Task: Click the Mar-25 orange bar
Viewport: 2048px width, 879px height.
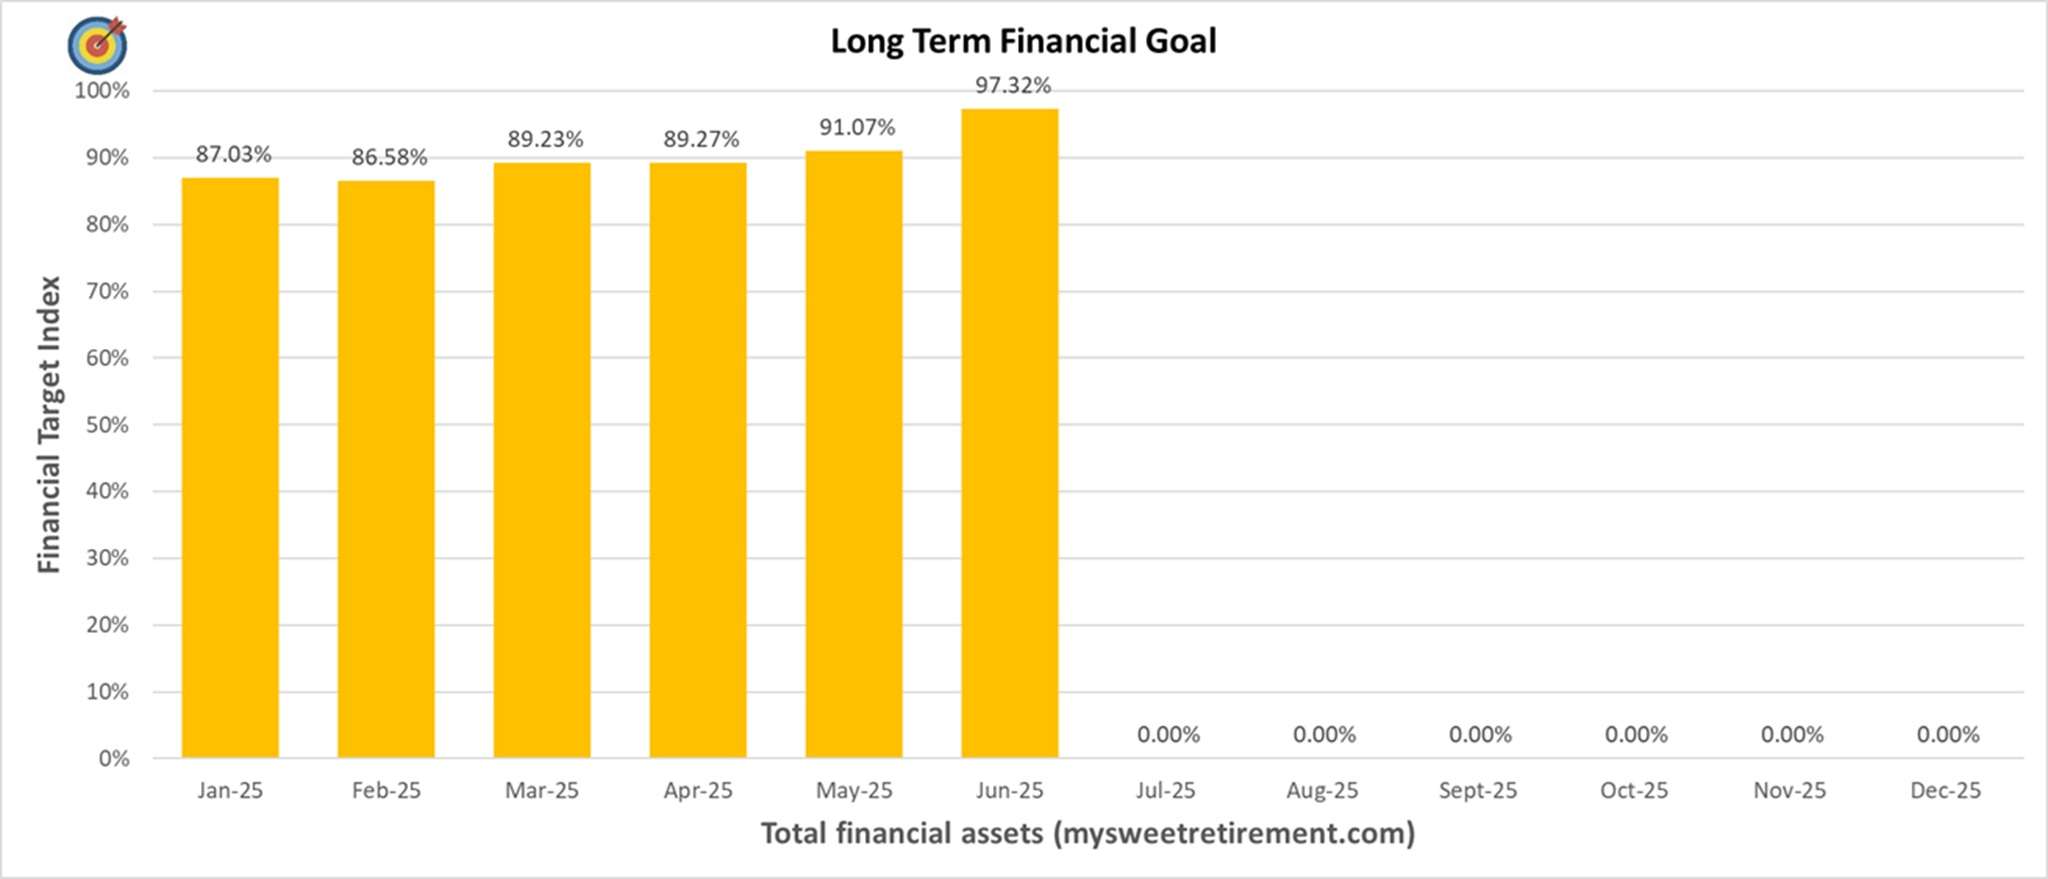Action: [x=542, y=460]
